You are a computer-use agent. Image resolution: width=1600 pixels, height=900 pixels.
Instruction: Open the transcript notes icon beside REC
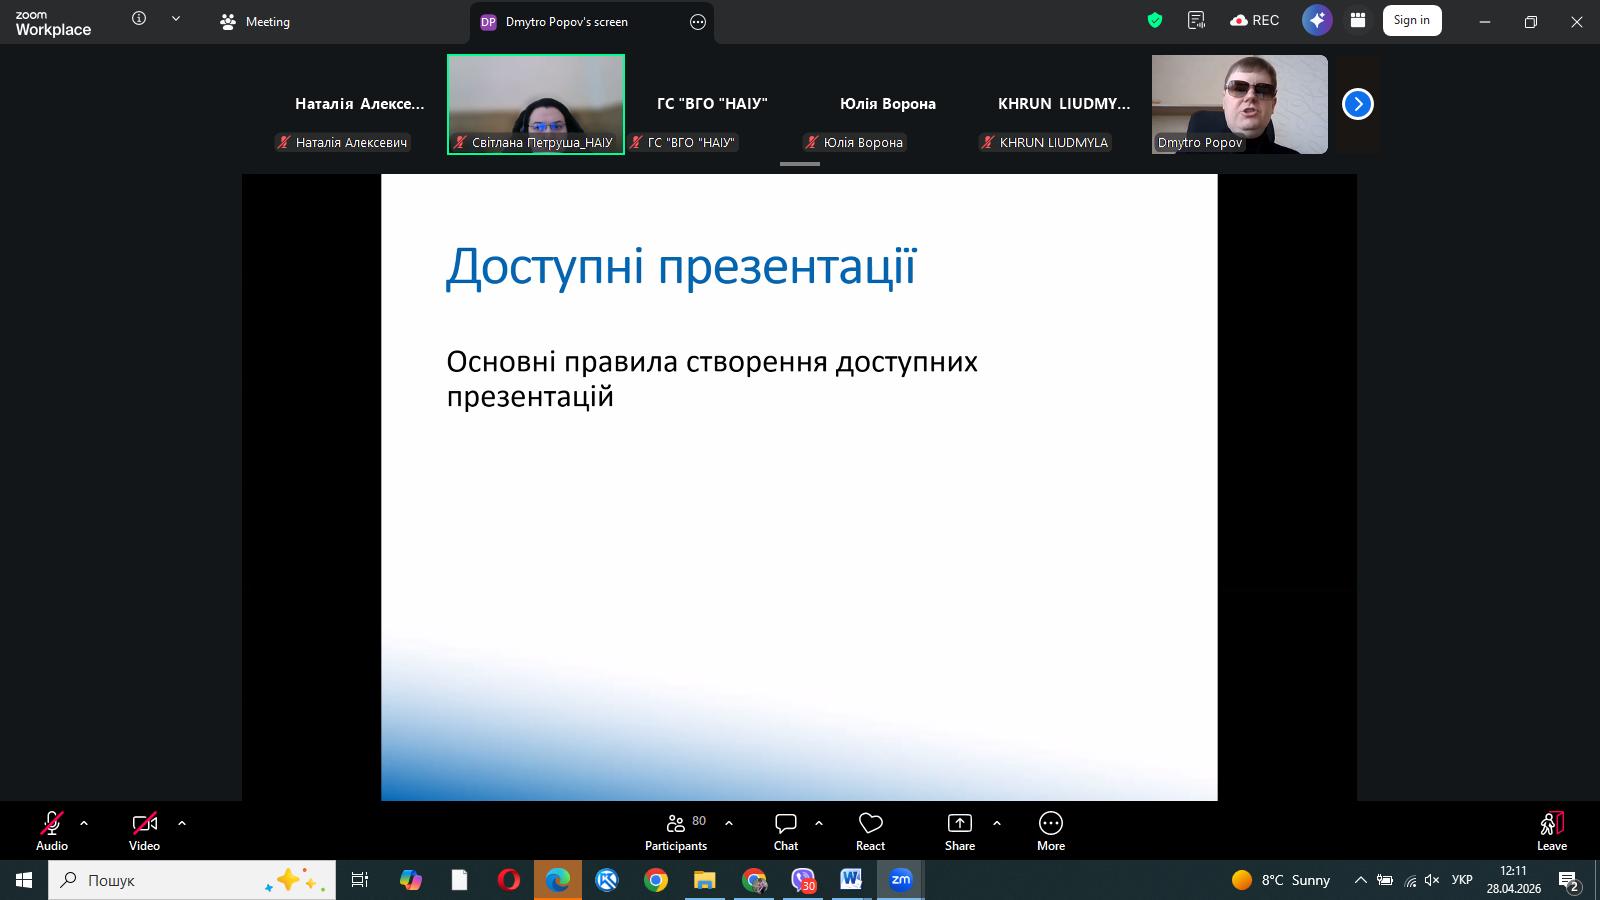coord(1196,20)
